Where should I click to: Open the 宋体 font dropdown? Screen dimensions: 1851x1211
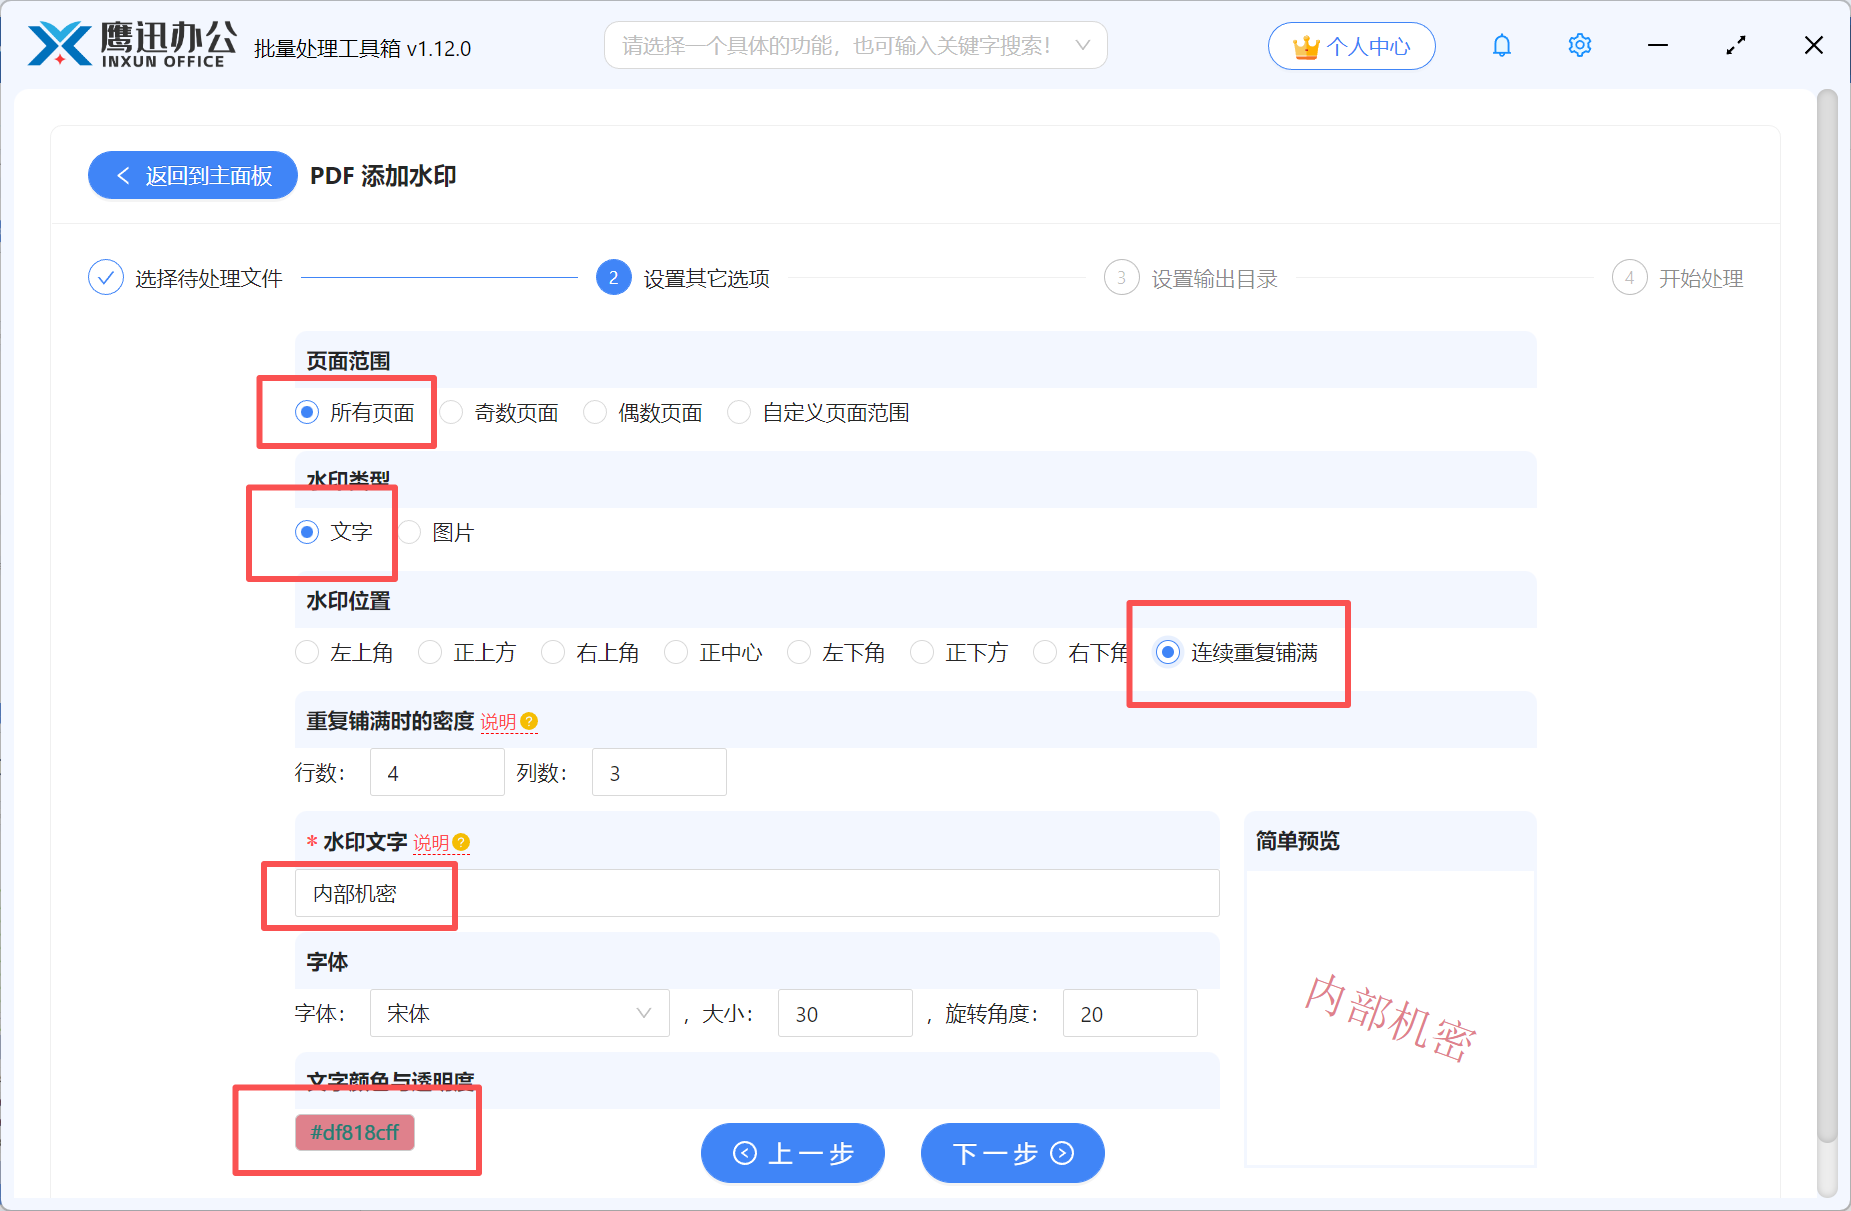(x=519, y=1013)
